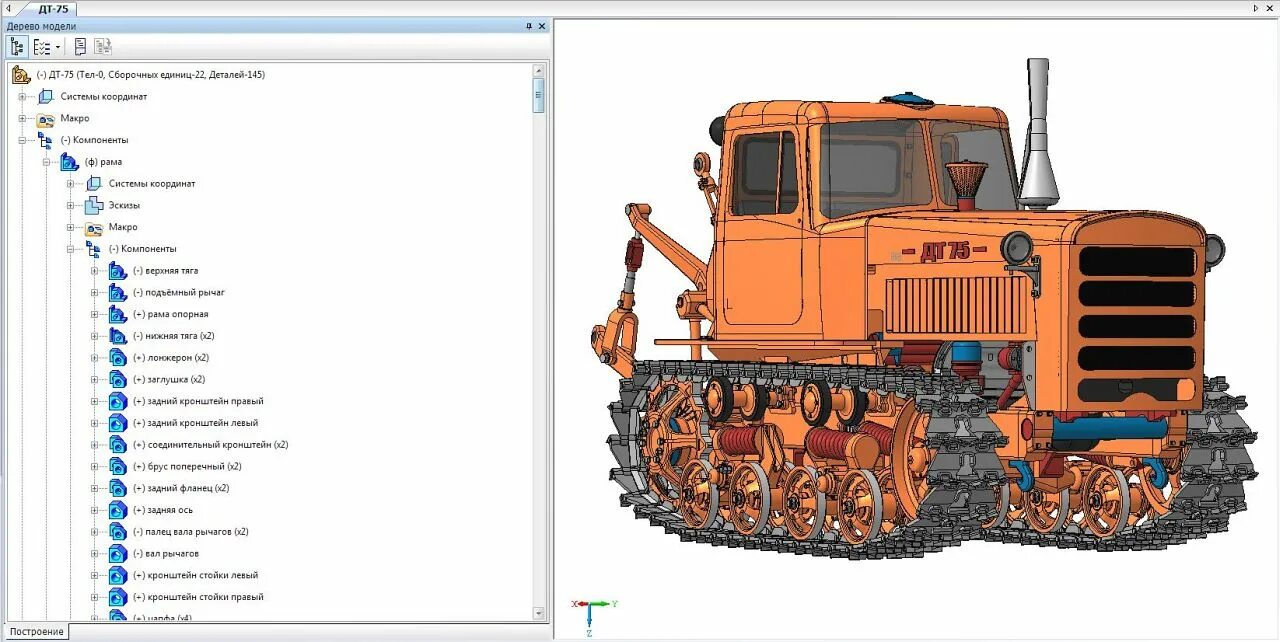Click the нижняя тяга (x2) icon

(x=118, y=336)
